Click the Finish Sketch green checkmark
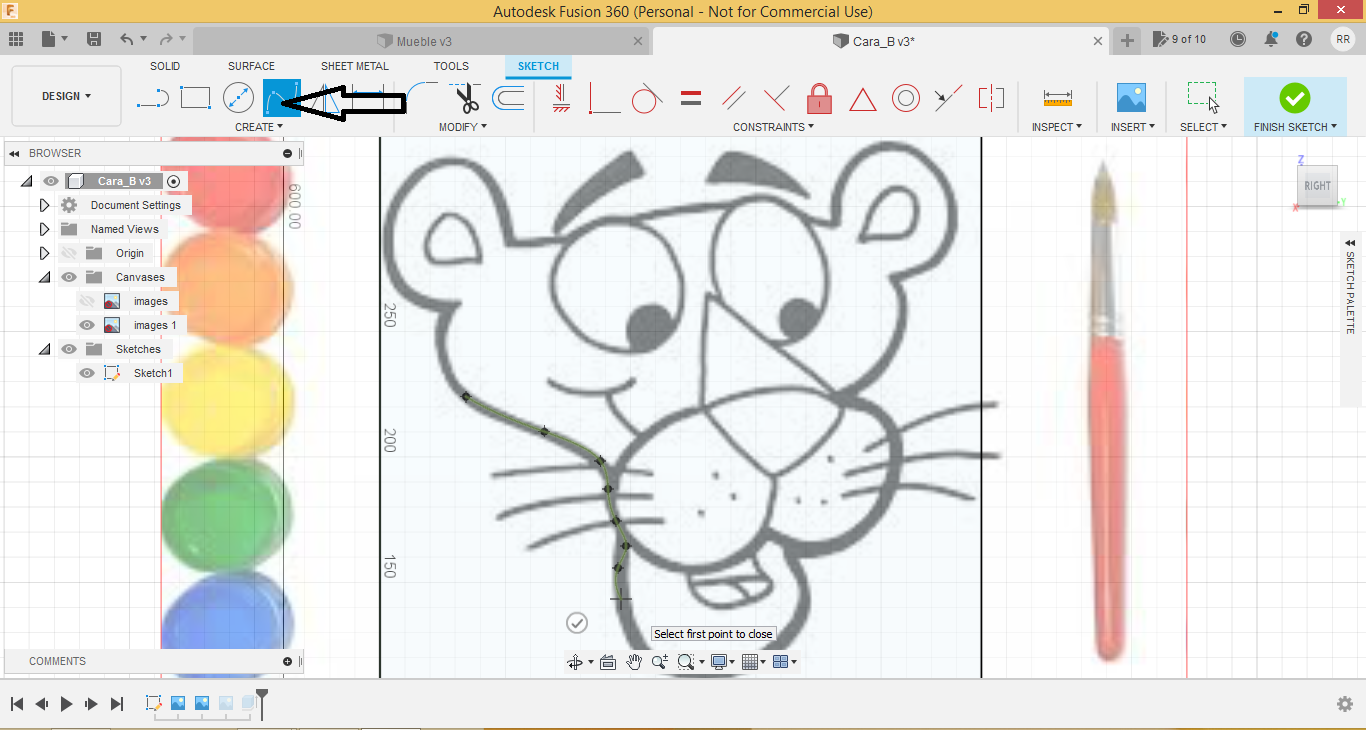The image size is (1366, 730). click(x=1294, y=98)
